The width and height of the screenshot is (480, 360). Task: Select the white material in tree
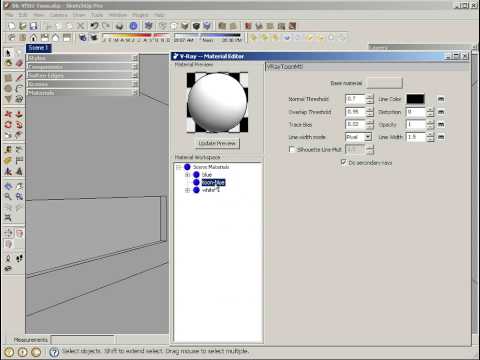[x=209, y=190]
